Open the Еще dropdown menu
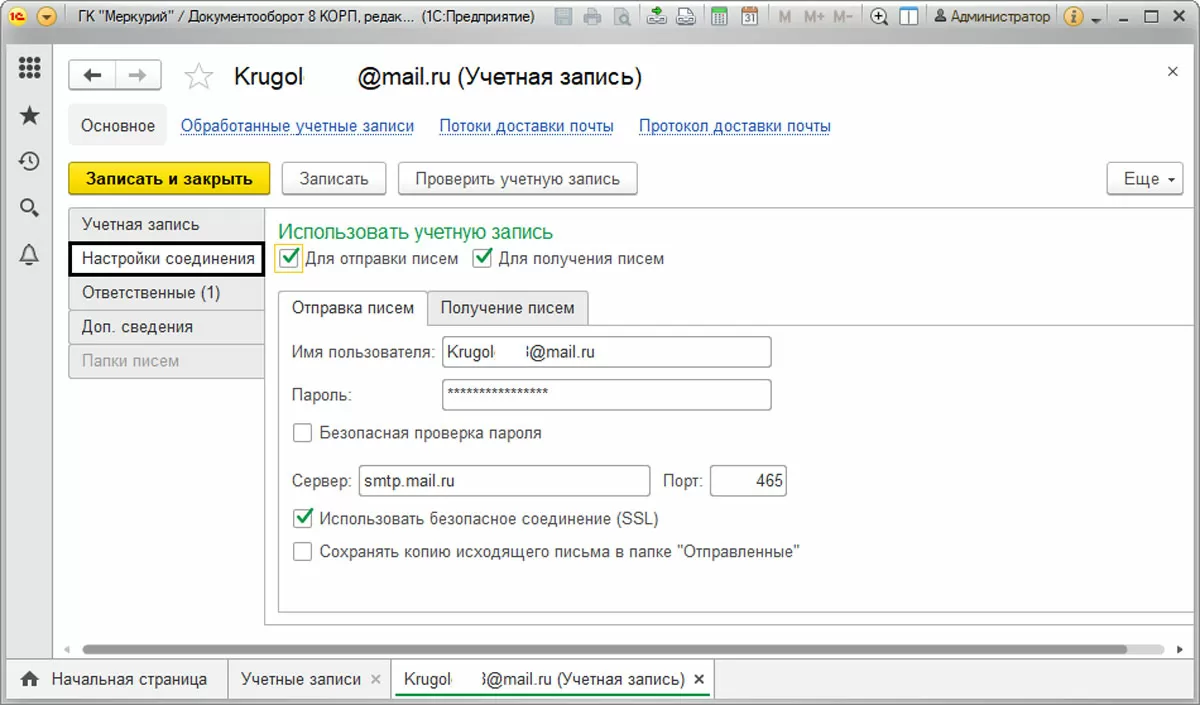 pos(1145,179)
